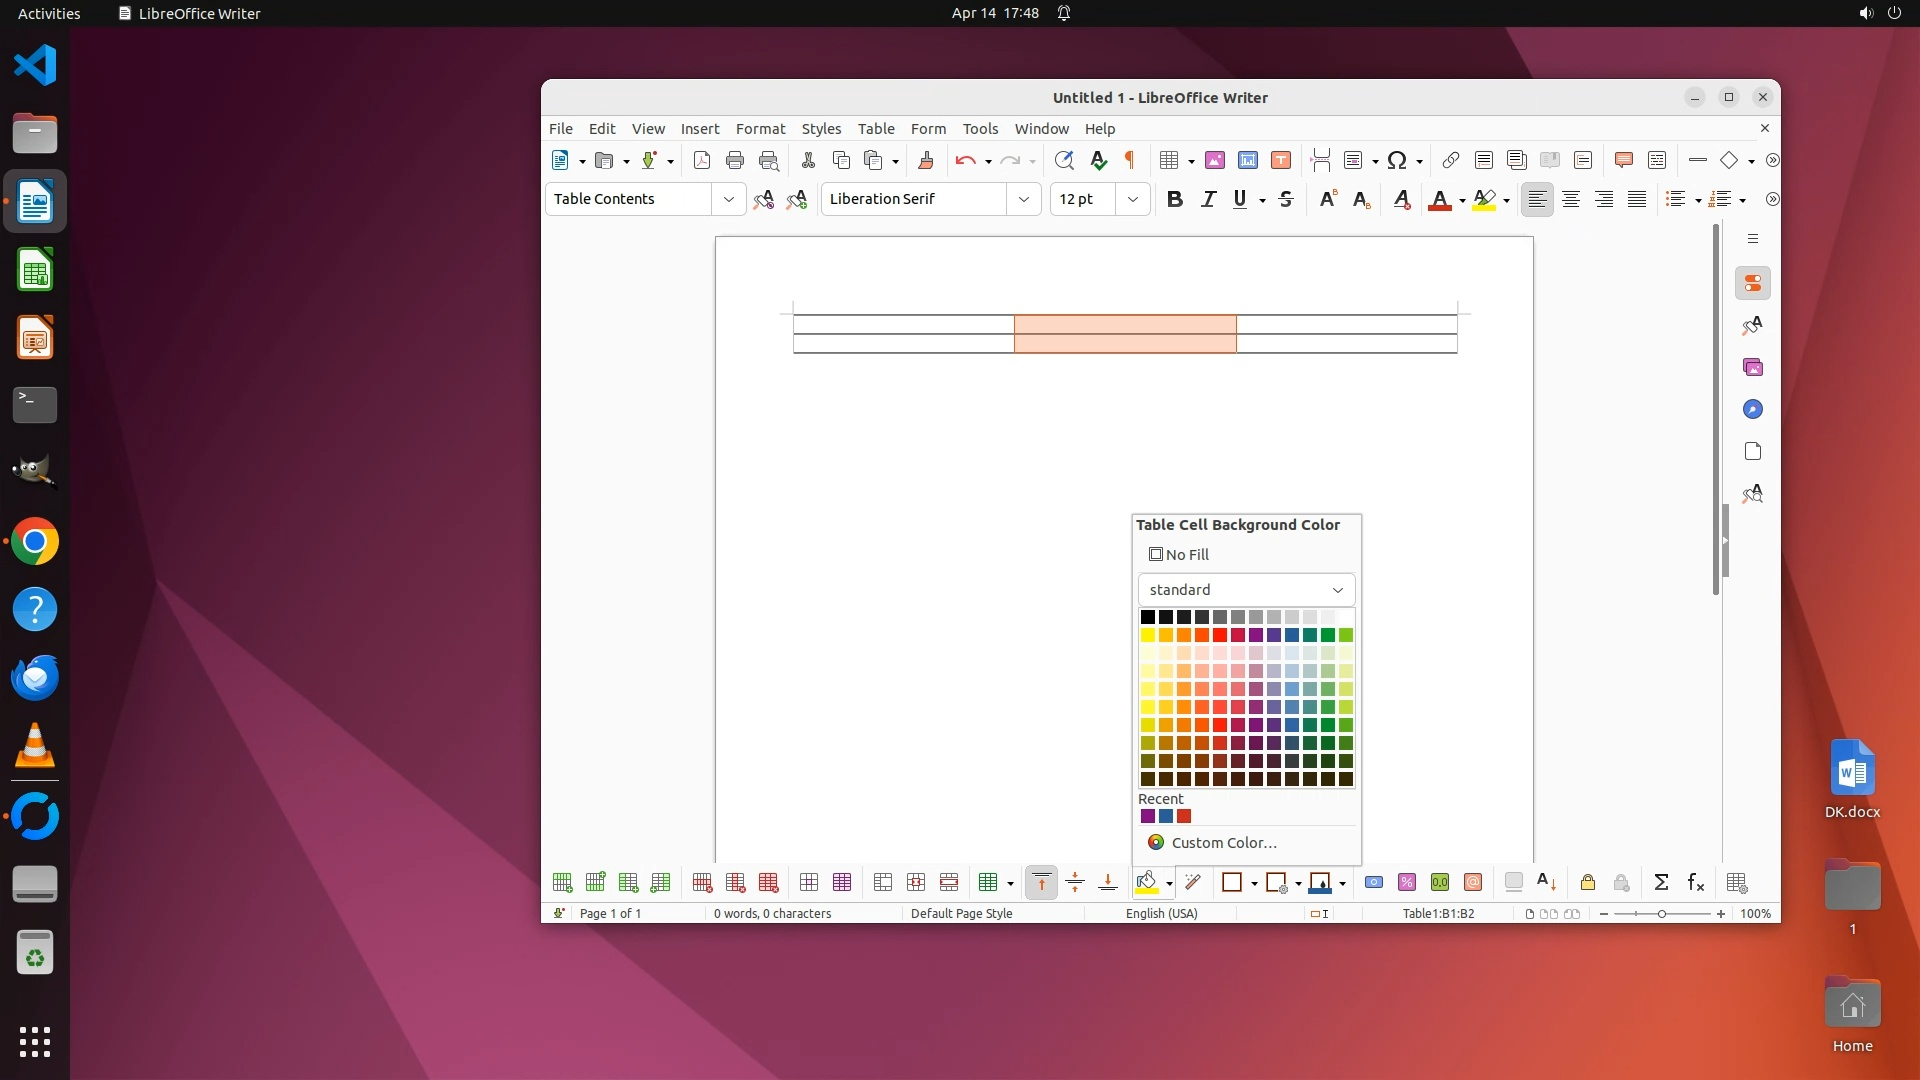Open the Insert Formula fx icon

point(1695,882)
